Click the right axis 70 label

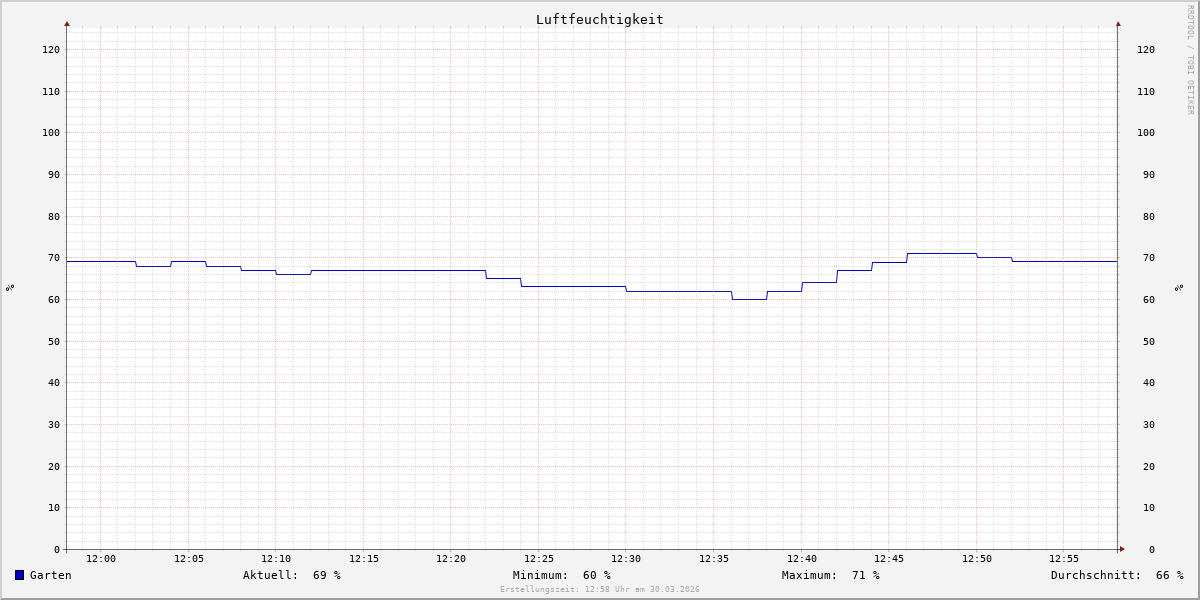click(x=1142, y=258)
